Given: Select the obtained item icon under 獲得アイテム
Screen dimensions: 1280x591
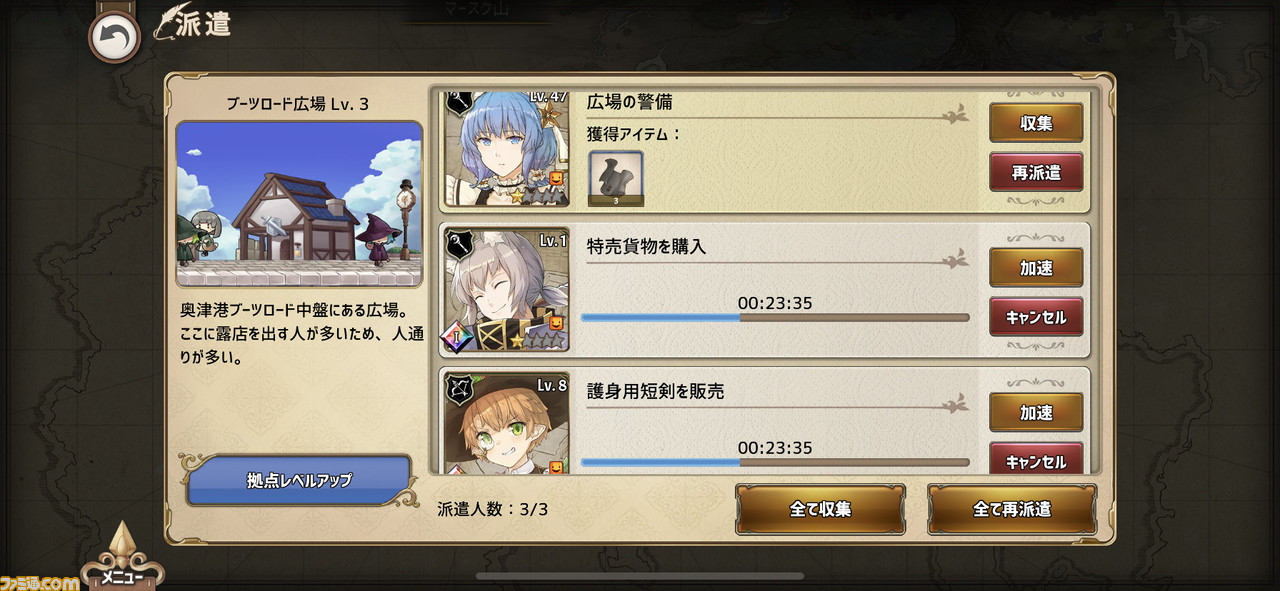Looking at the screenshot, I should [616, 178].
